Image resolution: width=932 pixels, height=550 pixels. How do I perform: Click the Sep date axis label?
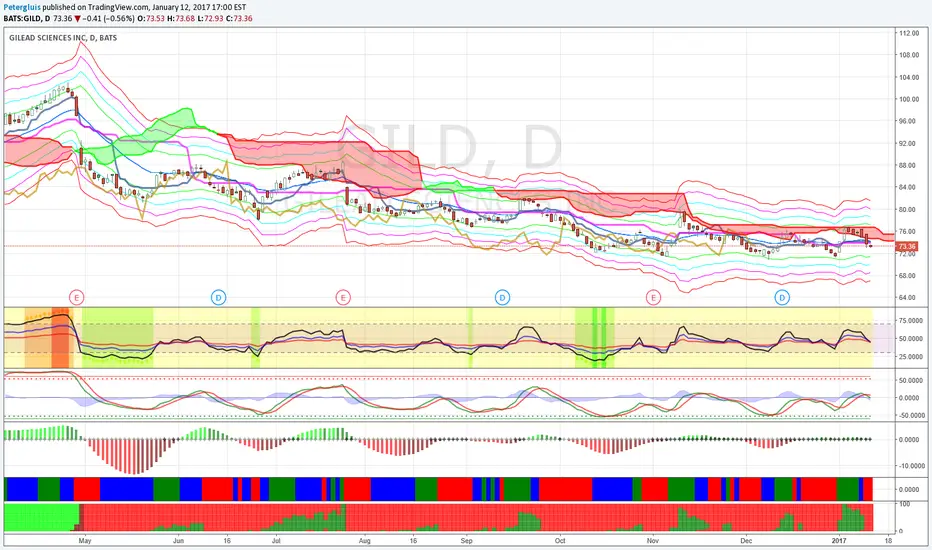tap(467, 540)
